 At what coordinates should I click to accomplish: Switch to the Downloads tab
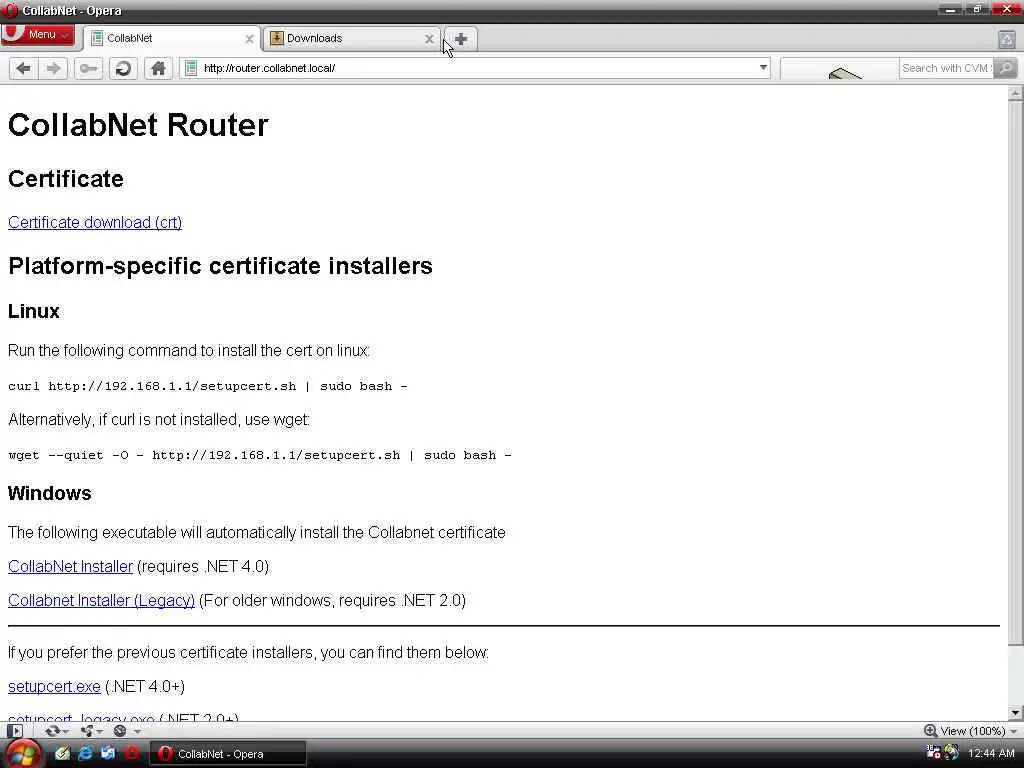tap(351, 39)
